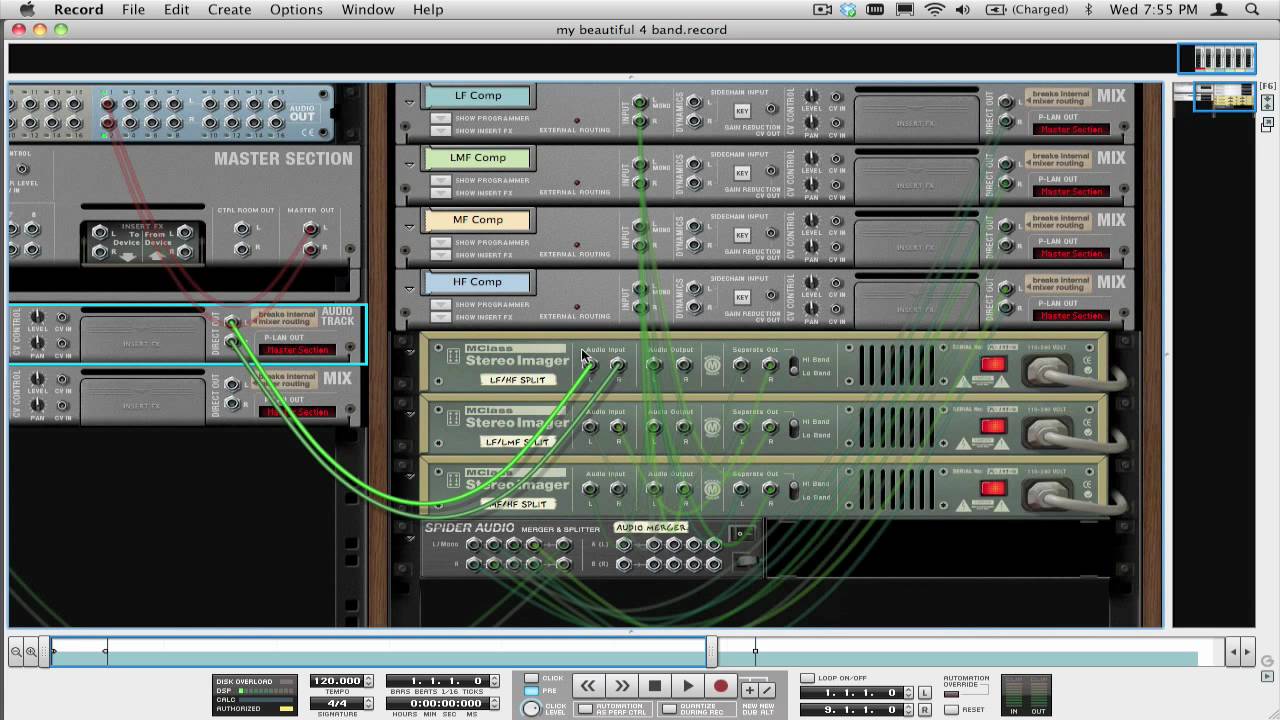Show Insert FX on HF Comp
The width and height of the screenshot is (1280, 720).
[440, 316]
